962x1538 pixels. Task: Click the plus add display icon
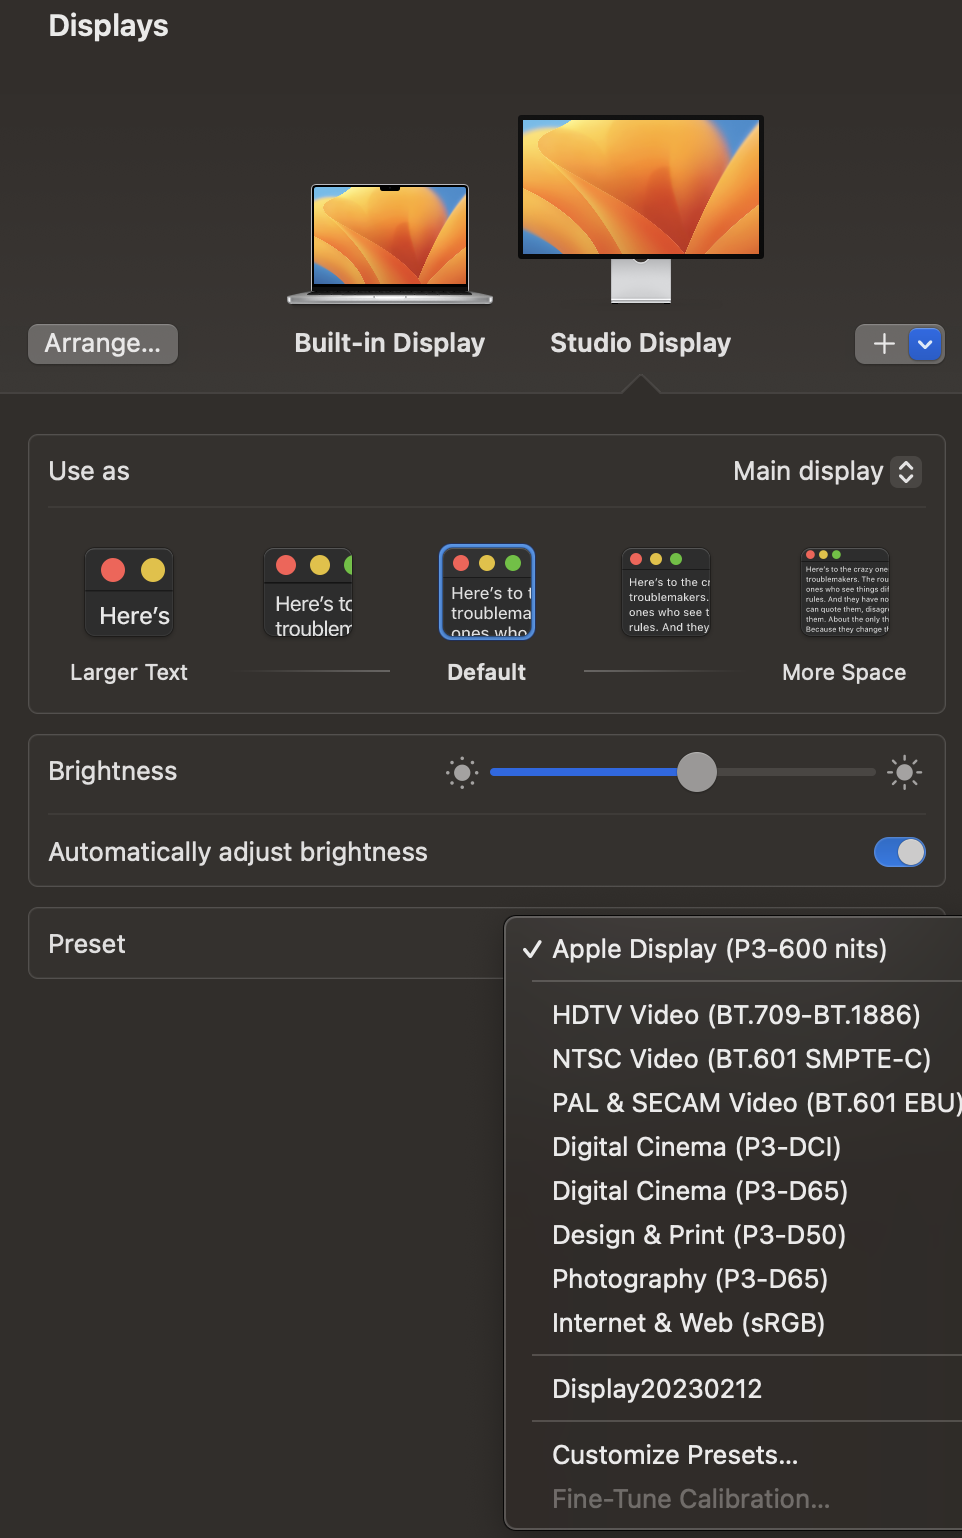[883, 344]
